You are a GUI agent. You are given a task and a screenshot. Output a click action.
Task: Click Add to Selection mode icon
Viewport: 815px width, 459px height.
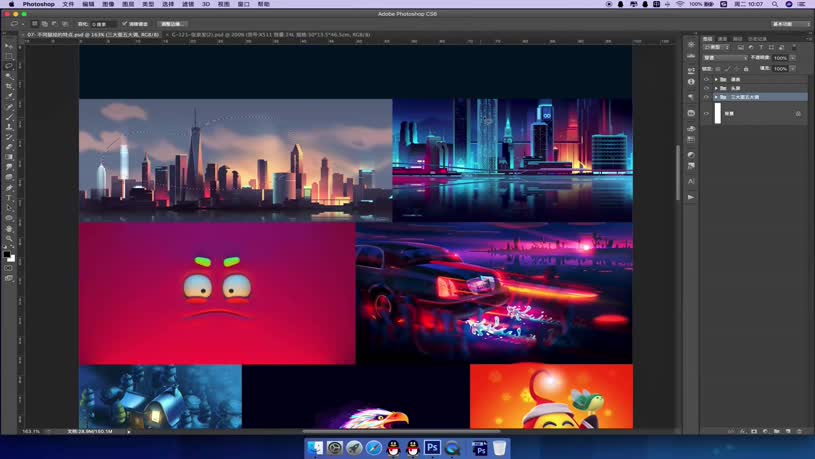45,24
